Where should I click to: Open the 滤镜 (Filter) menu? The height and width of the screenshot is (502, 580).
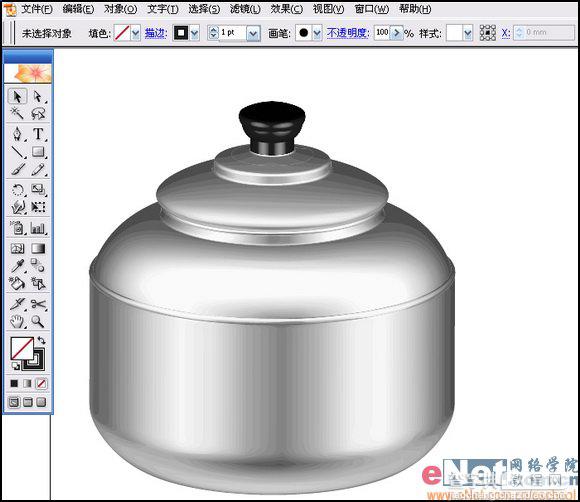245,9
